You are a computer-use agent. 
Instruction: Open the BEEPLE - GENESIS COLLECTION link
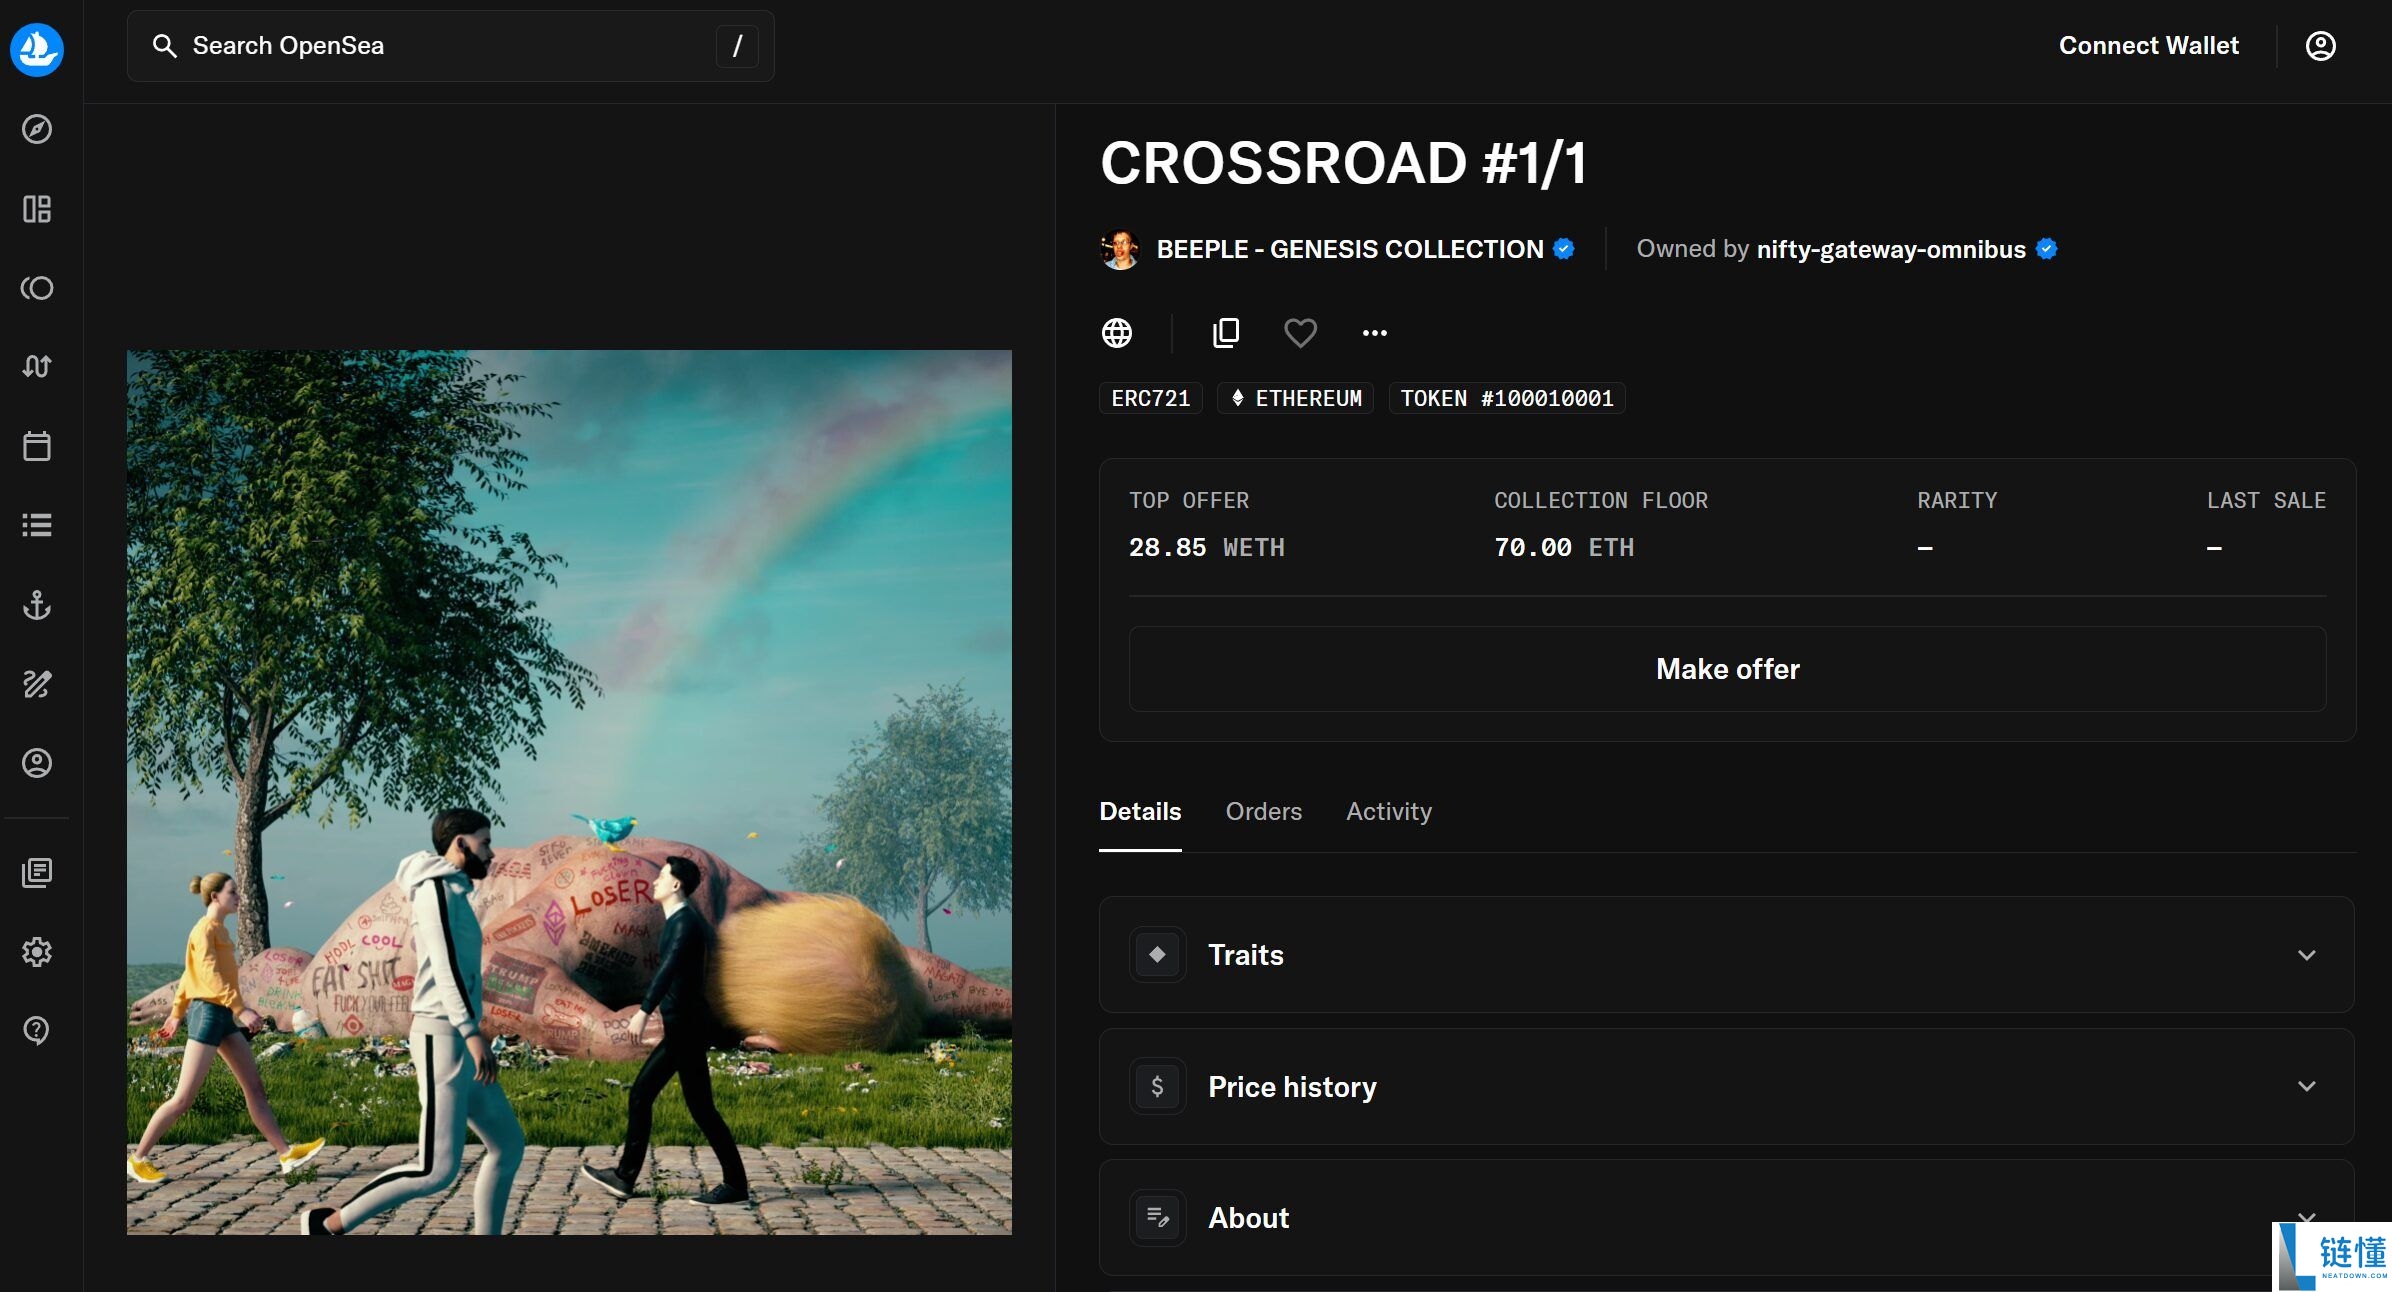pyautogui.click(x=1350, y=249)
